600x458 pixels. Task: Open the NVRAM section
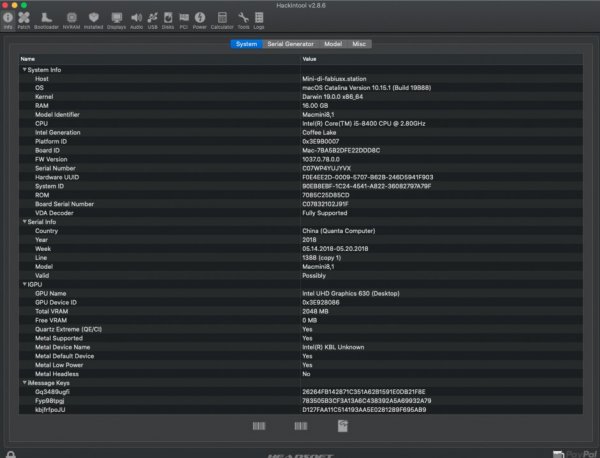pyautogui.click(x=72, y=21)
